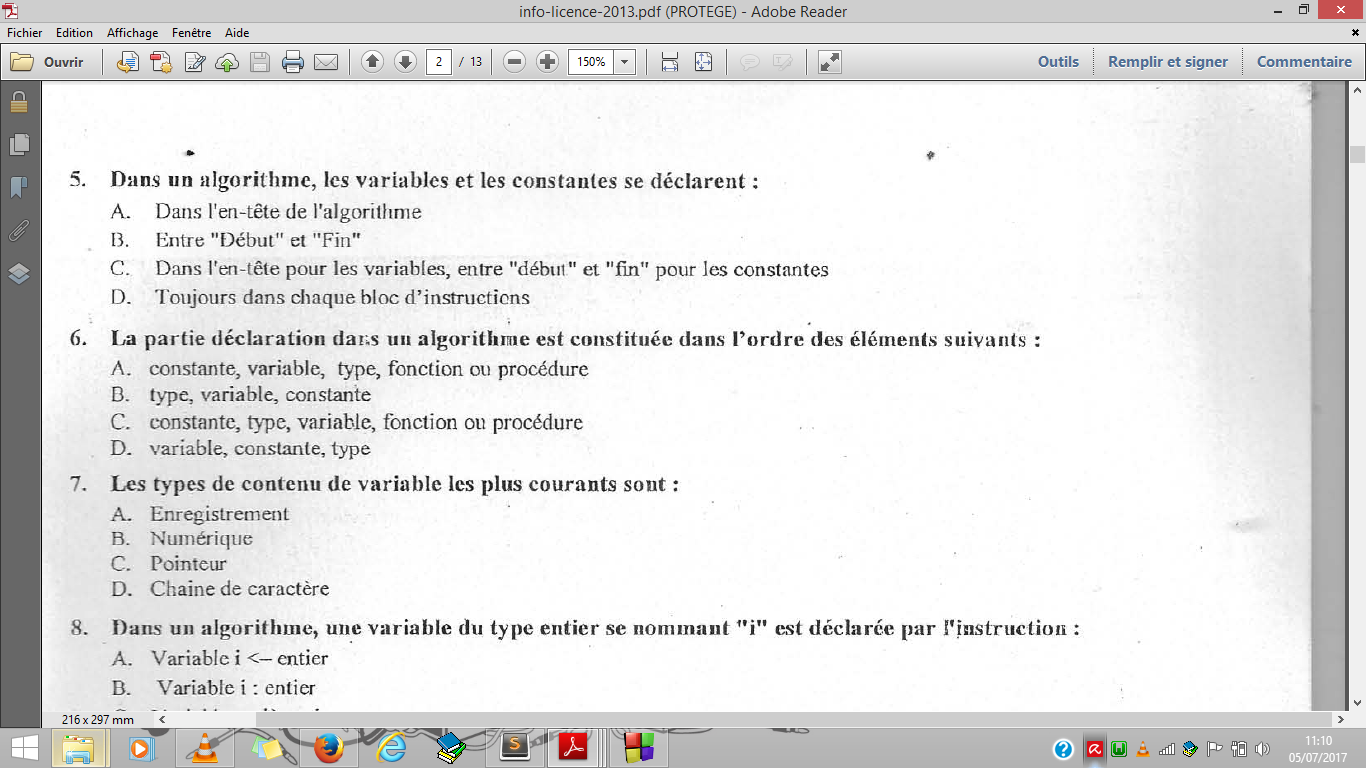1366x768 pixels.
Task: Toggle the signature lock panel
Action: coord(17,103)
